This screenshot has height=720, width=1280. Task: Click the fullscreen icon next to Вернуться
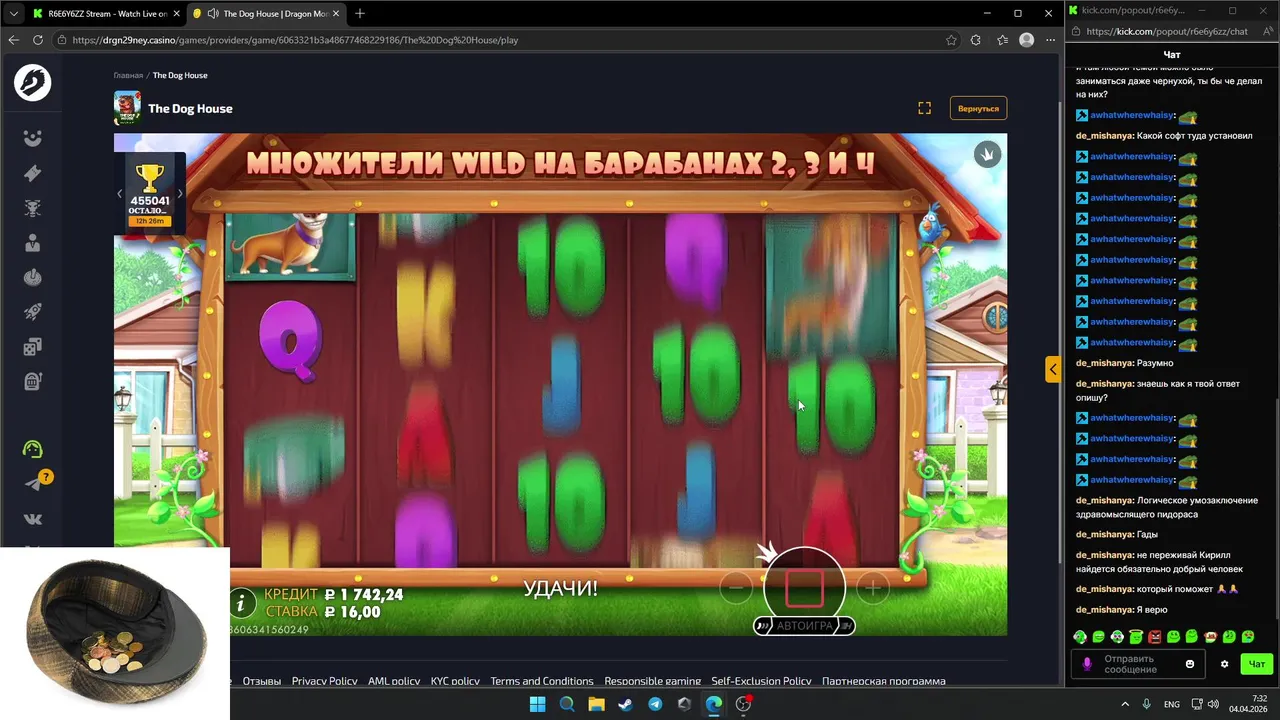pos(924,108)
